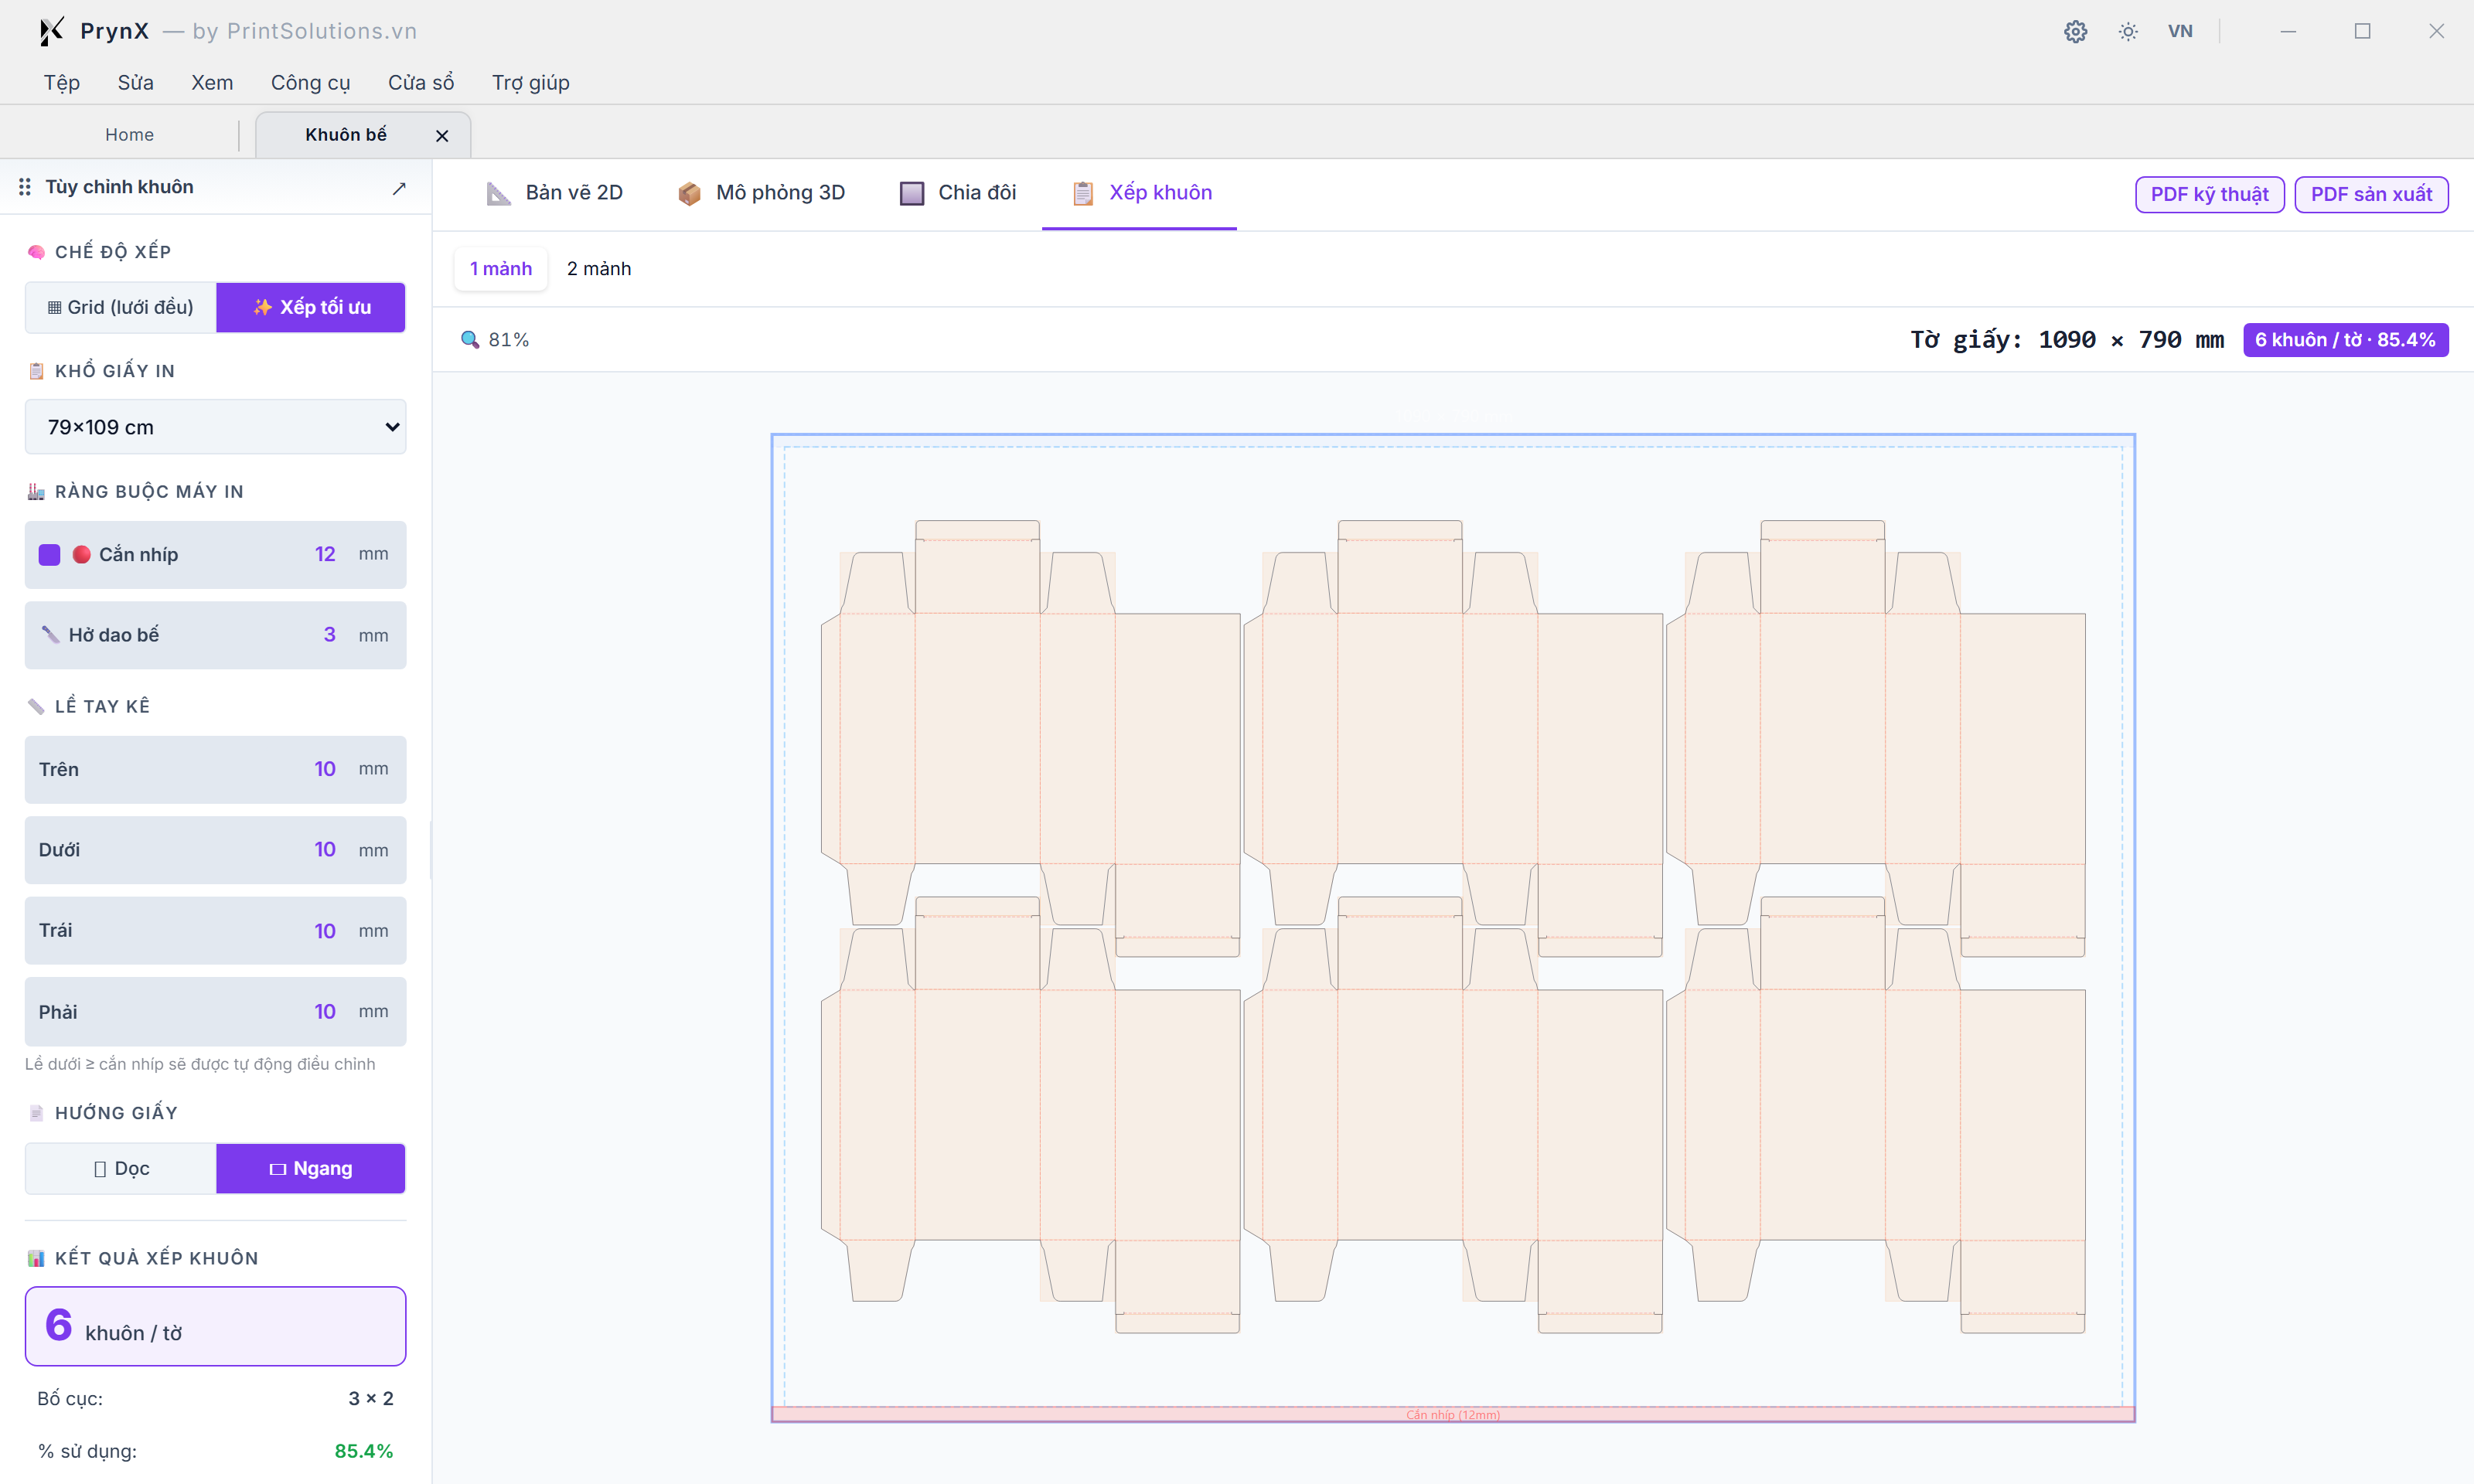Open the Tệp menu
Viewport: 2474px width, 1484px height.
click(x=62, y=83)
